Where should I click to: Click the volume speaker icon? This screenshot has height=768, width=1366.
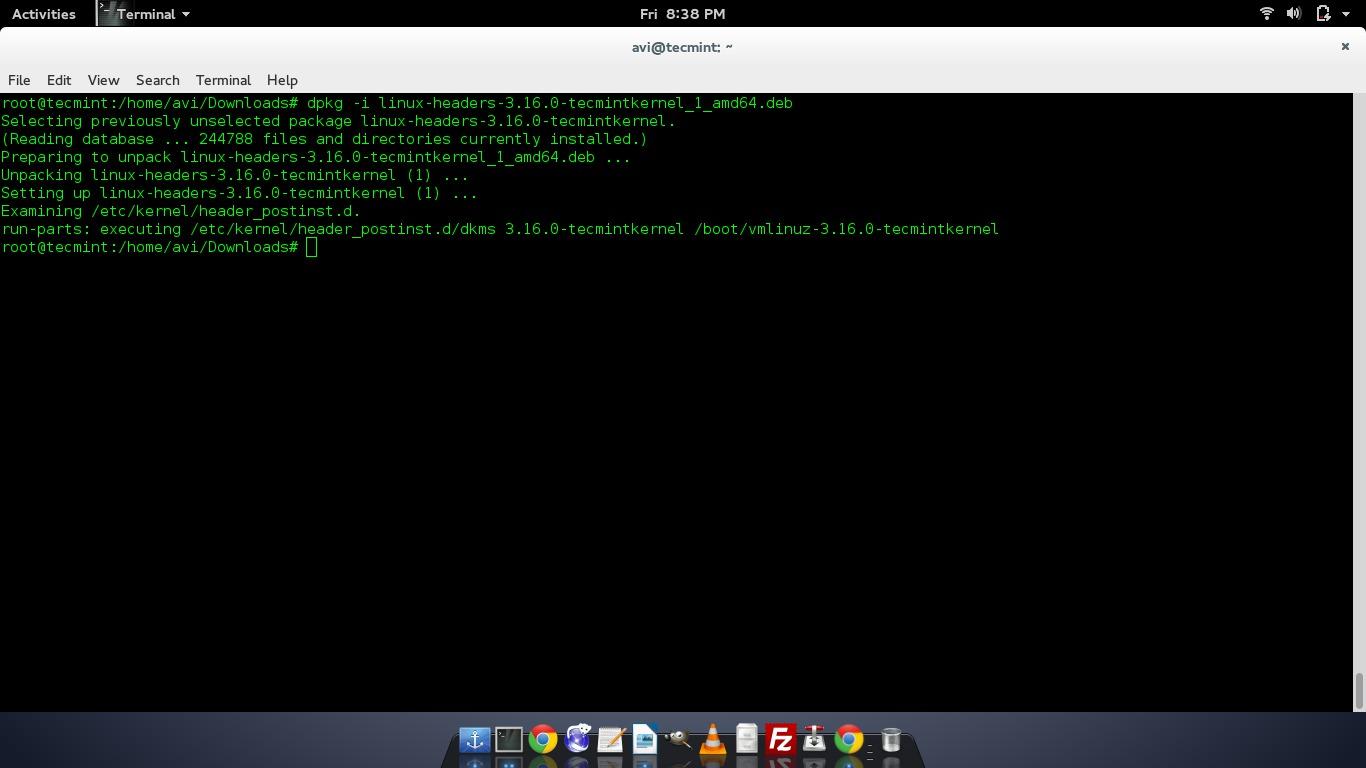point(1293,14)
